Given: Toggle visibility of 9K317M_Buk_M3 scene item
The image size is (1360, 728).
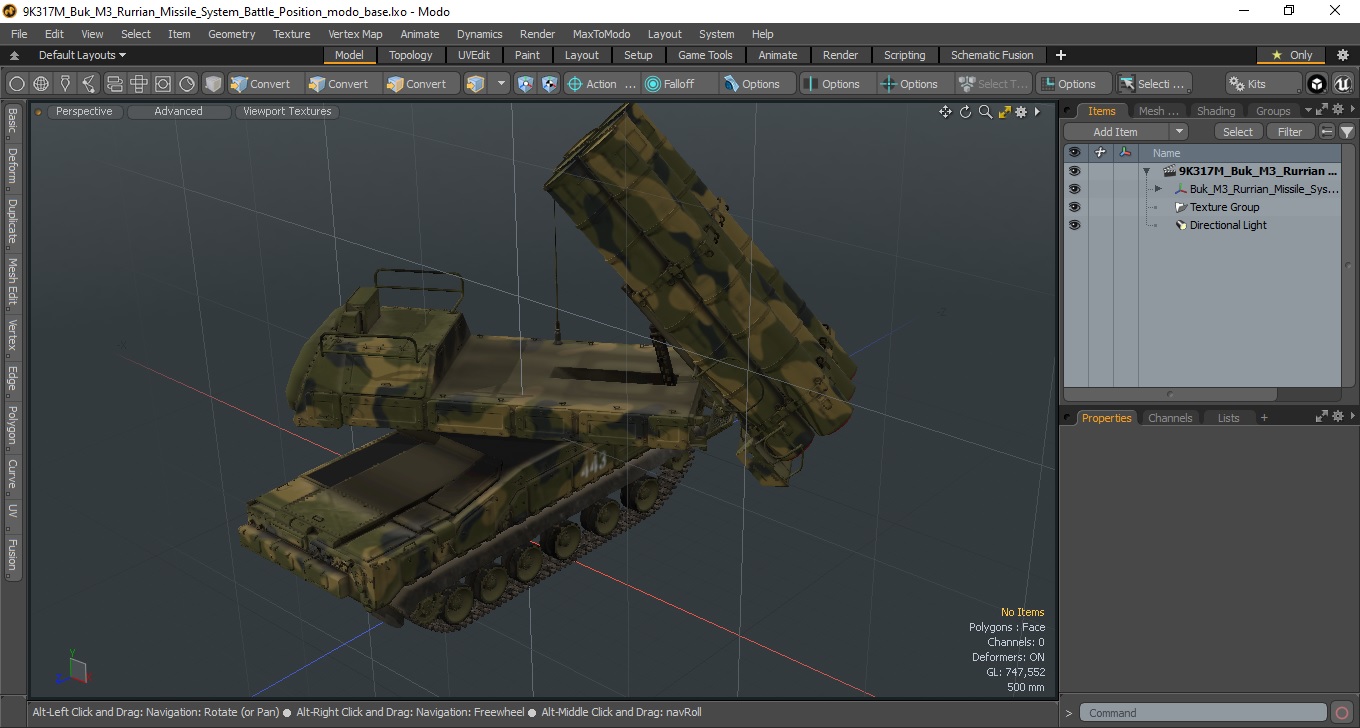Looking at the screenshot, I should [1074, 171].
